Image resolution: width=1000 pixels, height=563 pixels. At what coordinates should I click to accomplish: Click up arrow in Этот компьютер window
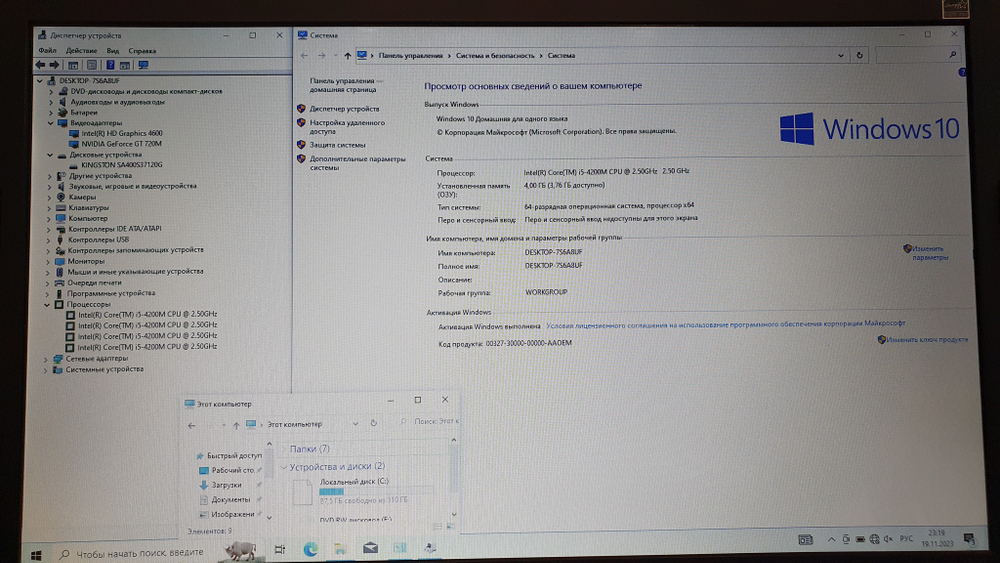(x=236, y=425)
